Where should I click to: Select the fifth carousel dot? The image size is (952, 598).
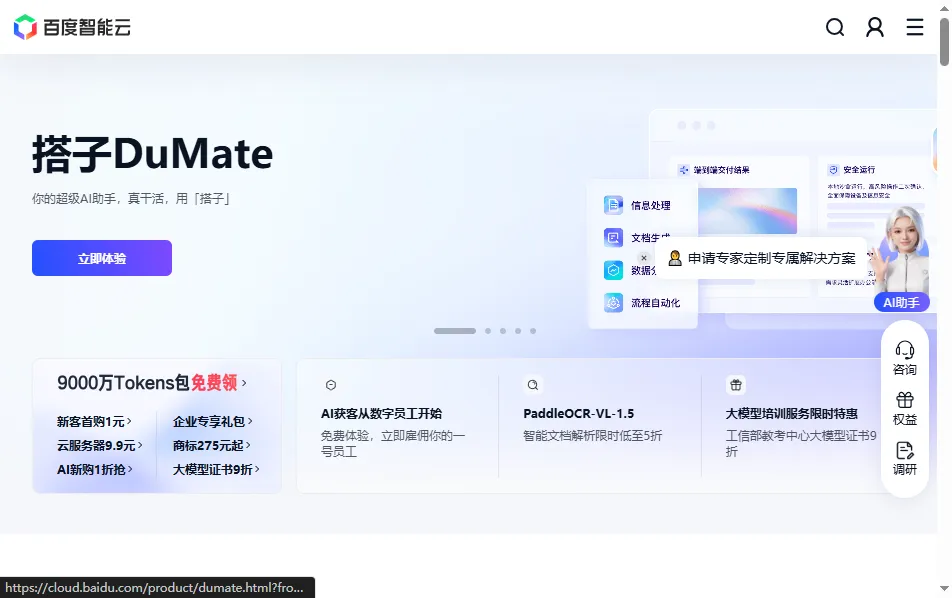(533, 331)
